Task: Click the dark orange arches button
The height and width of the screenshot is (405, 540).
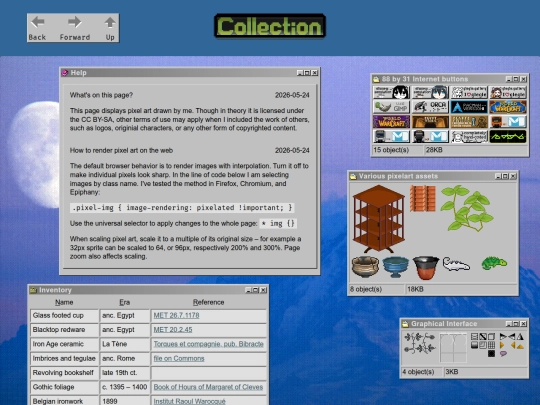Action: 430,122
